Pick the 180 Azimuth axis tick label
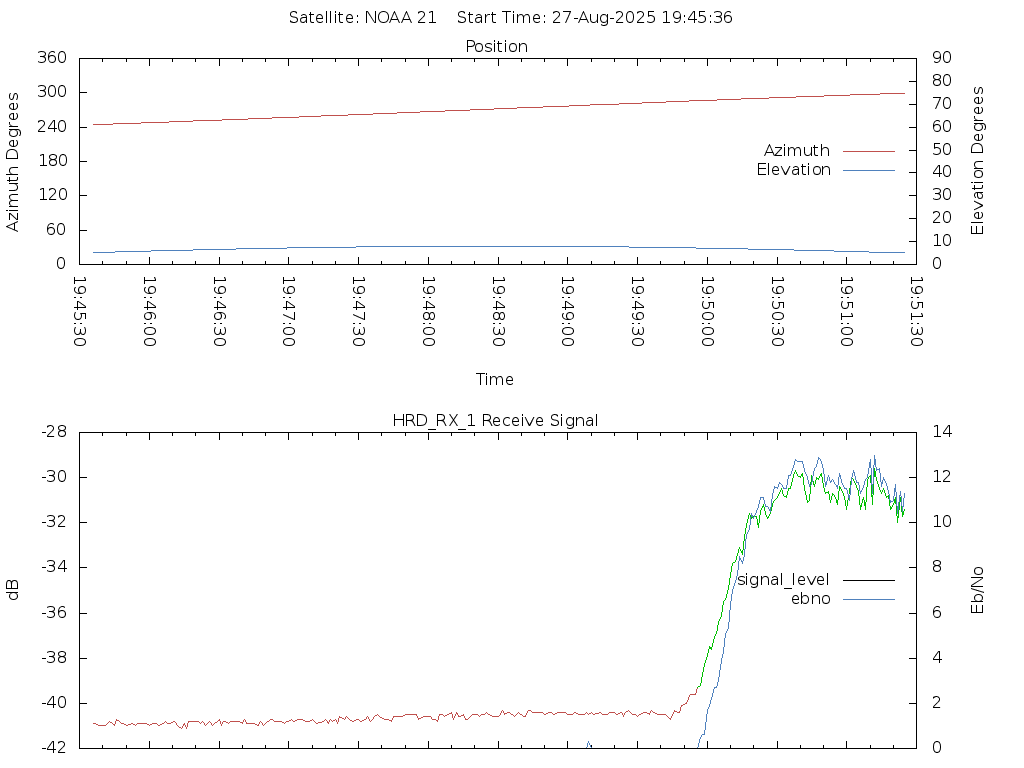This screenshot has height=768, width=1024. click(52, 161)
